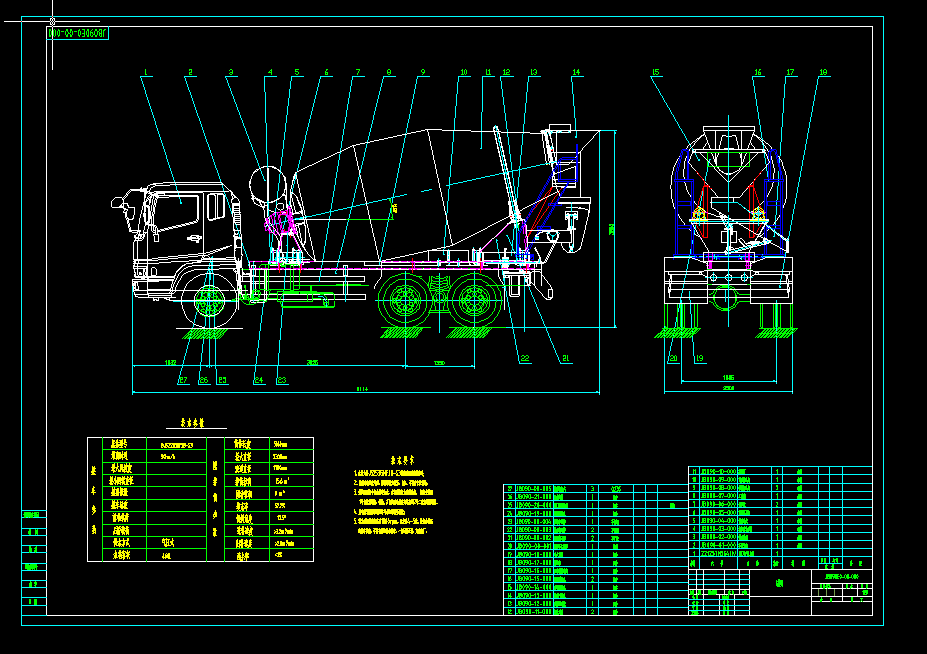Click callout number 11 label
The width and height of the screenshot is (927, 654).
click(488, 72)
